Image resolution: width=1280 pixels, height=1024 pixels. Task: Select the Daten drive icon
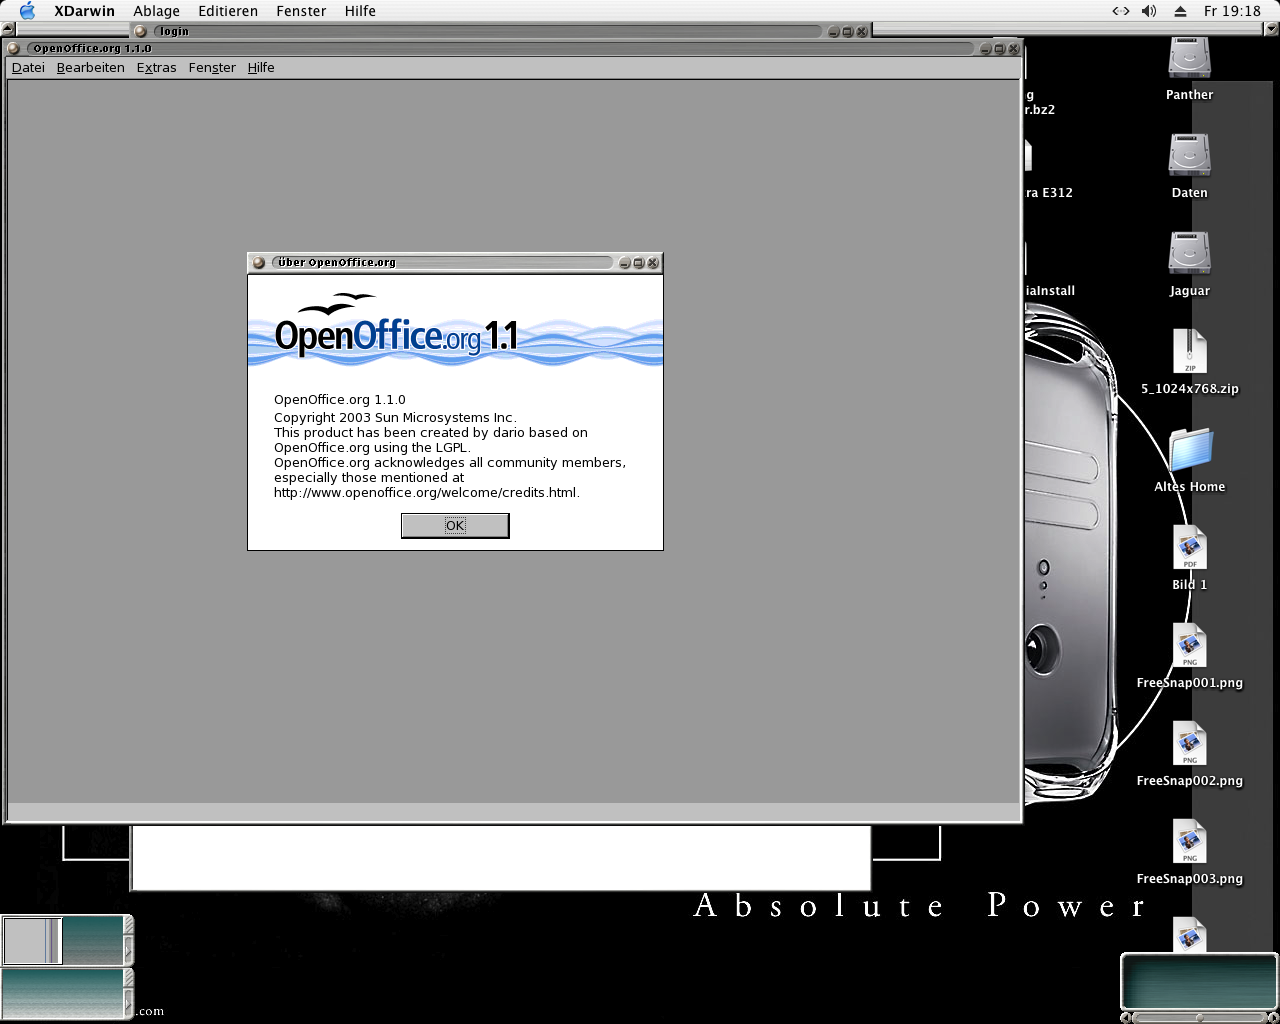(1189, 156)
